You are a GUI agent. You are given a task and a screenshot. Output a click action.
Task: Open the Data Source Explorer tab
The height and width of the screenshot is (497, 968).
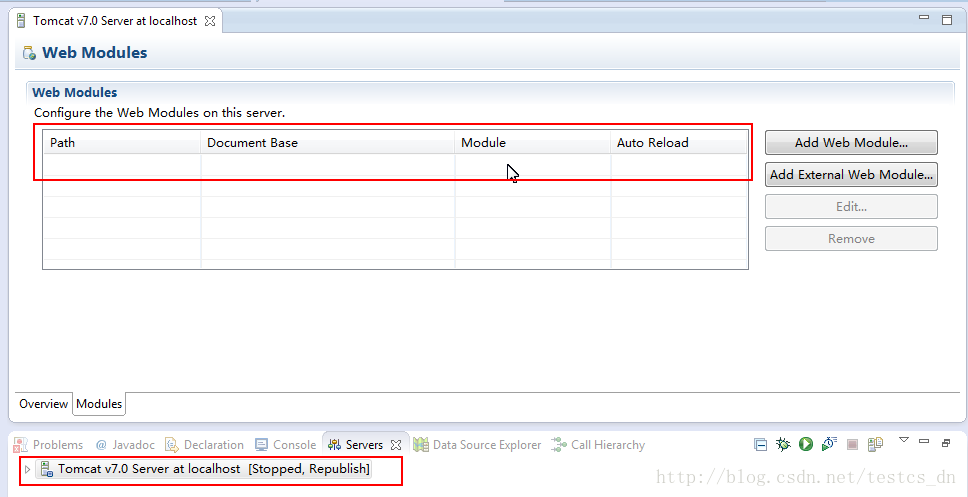pos(477,445)
